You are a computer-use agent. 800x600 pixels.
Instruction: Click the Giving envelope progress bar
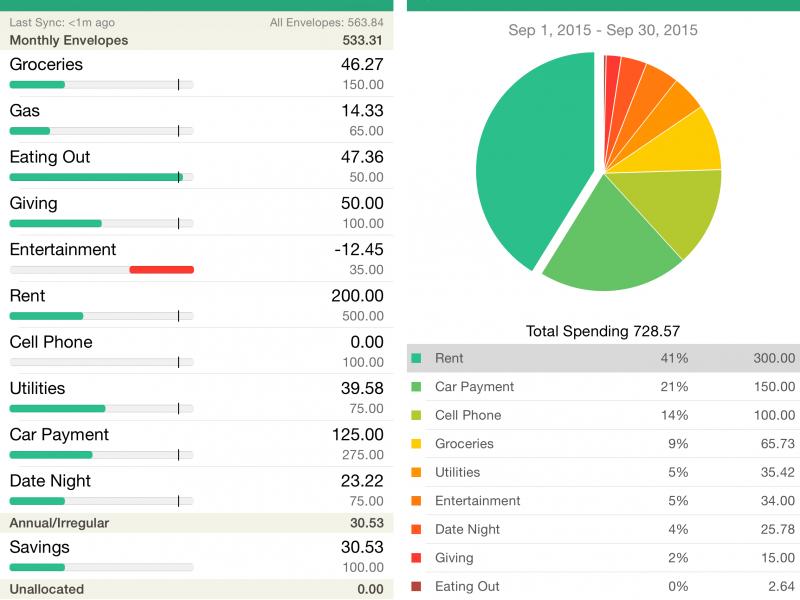coord(101,224)
